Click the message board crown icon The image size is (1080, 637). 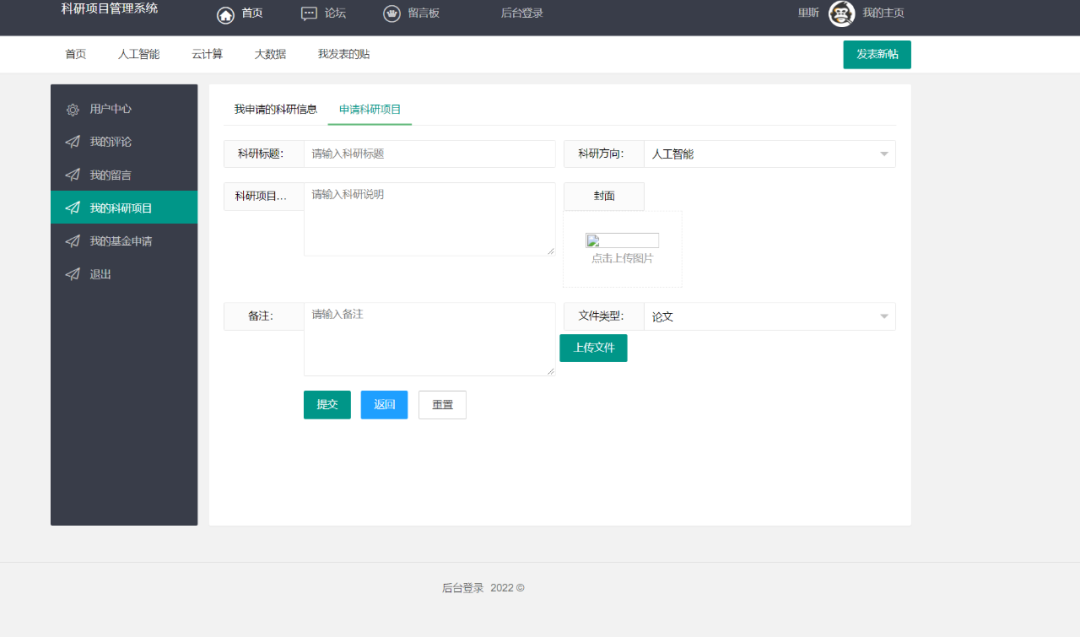pyautogui.click(x=391, y=14)
